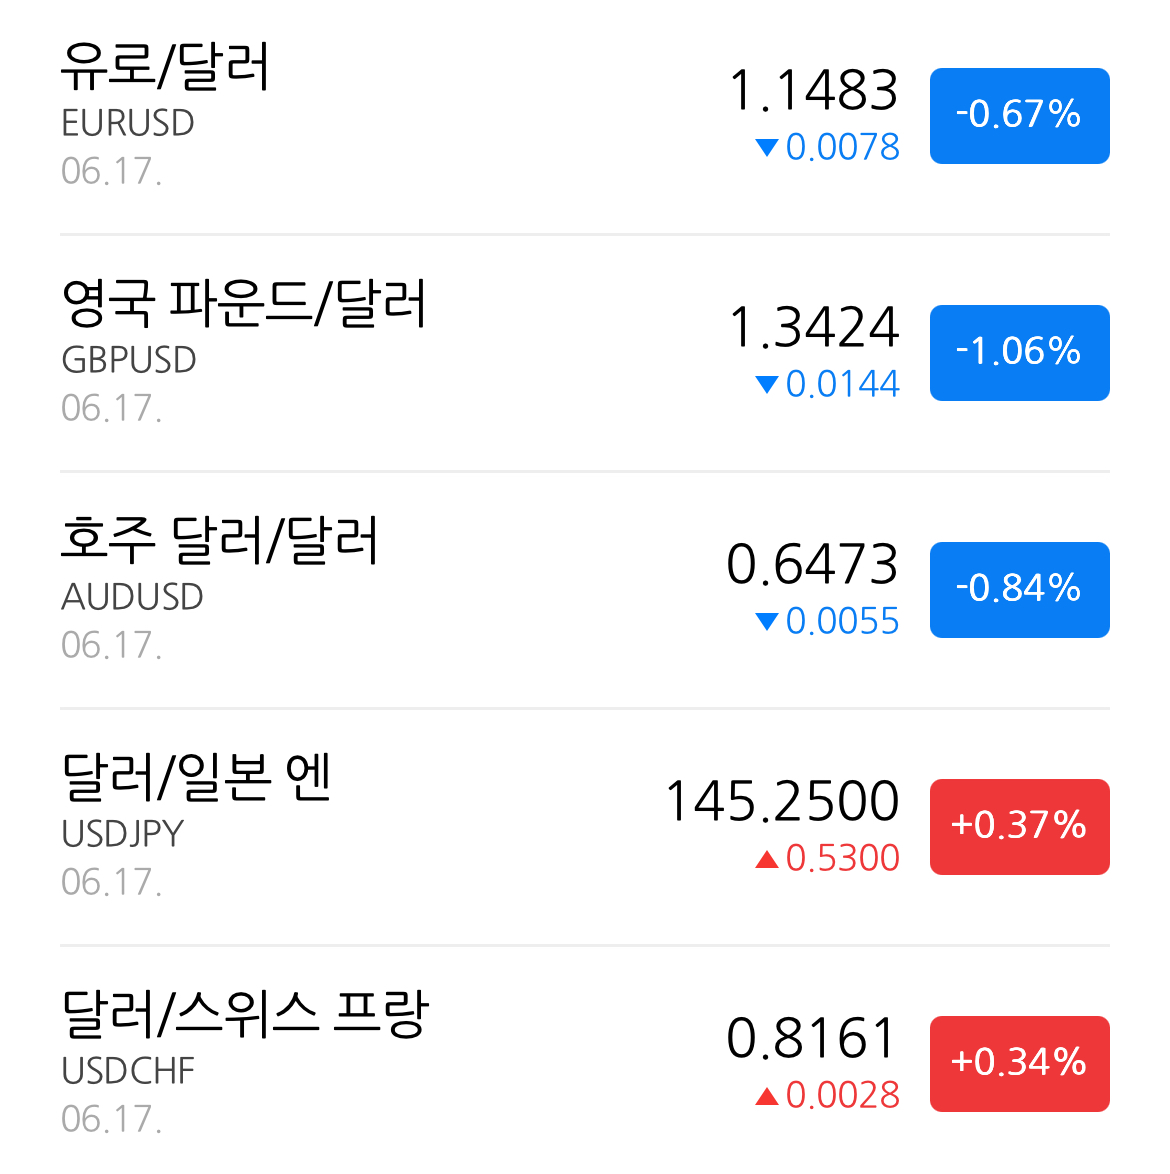Image resolution: width=1170 pixels, height=1174 pixels.
Task: Open the 달러/일본 엔 pair
Action: pos(585,827)
